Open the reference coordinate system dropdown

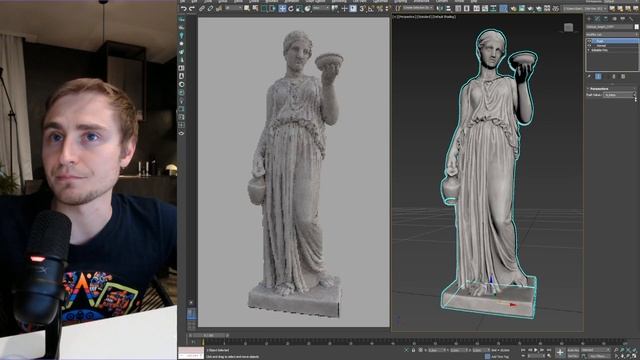point(321,8)
